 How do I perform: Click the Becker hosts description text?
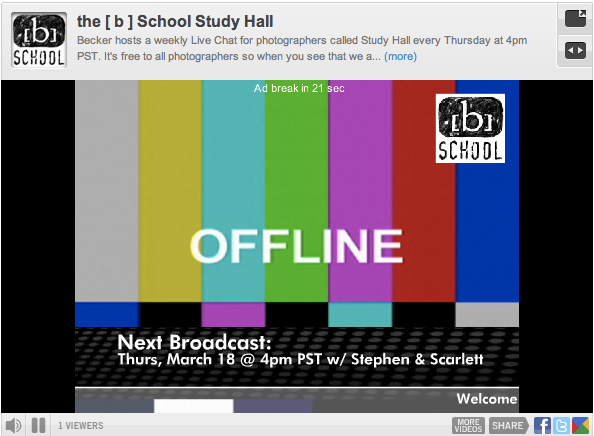pos(302,48)
